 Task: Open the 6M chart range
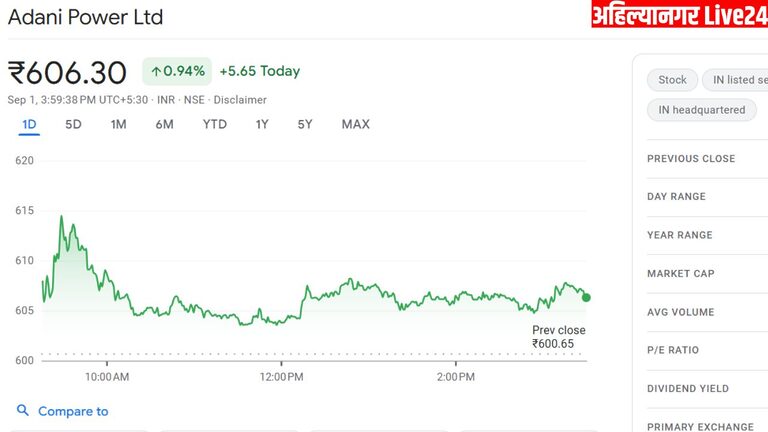pyautogui.click(x=164, y=124)
